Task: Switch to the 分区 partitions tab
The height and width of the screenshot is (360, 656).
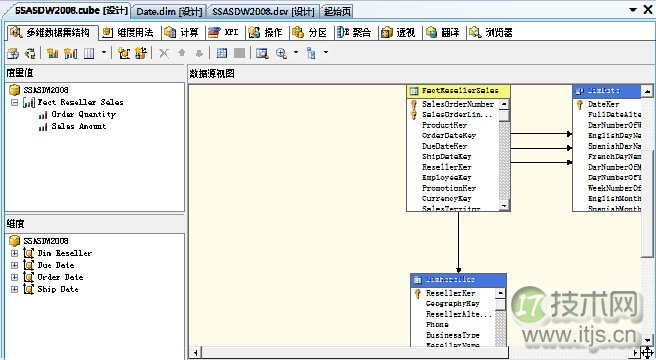Action: (310, 33)
